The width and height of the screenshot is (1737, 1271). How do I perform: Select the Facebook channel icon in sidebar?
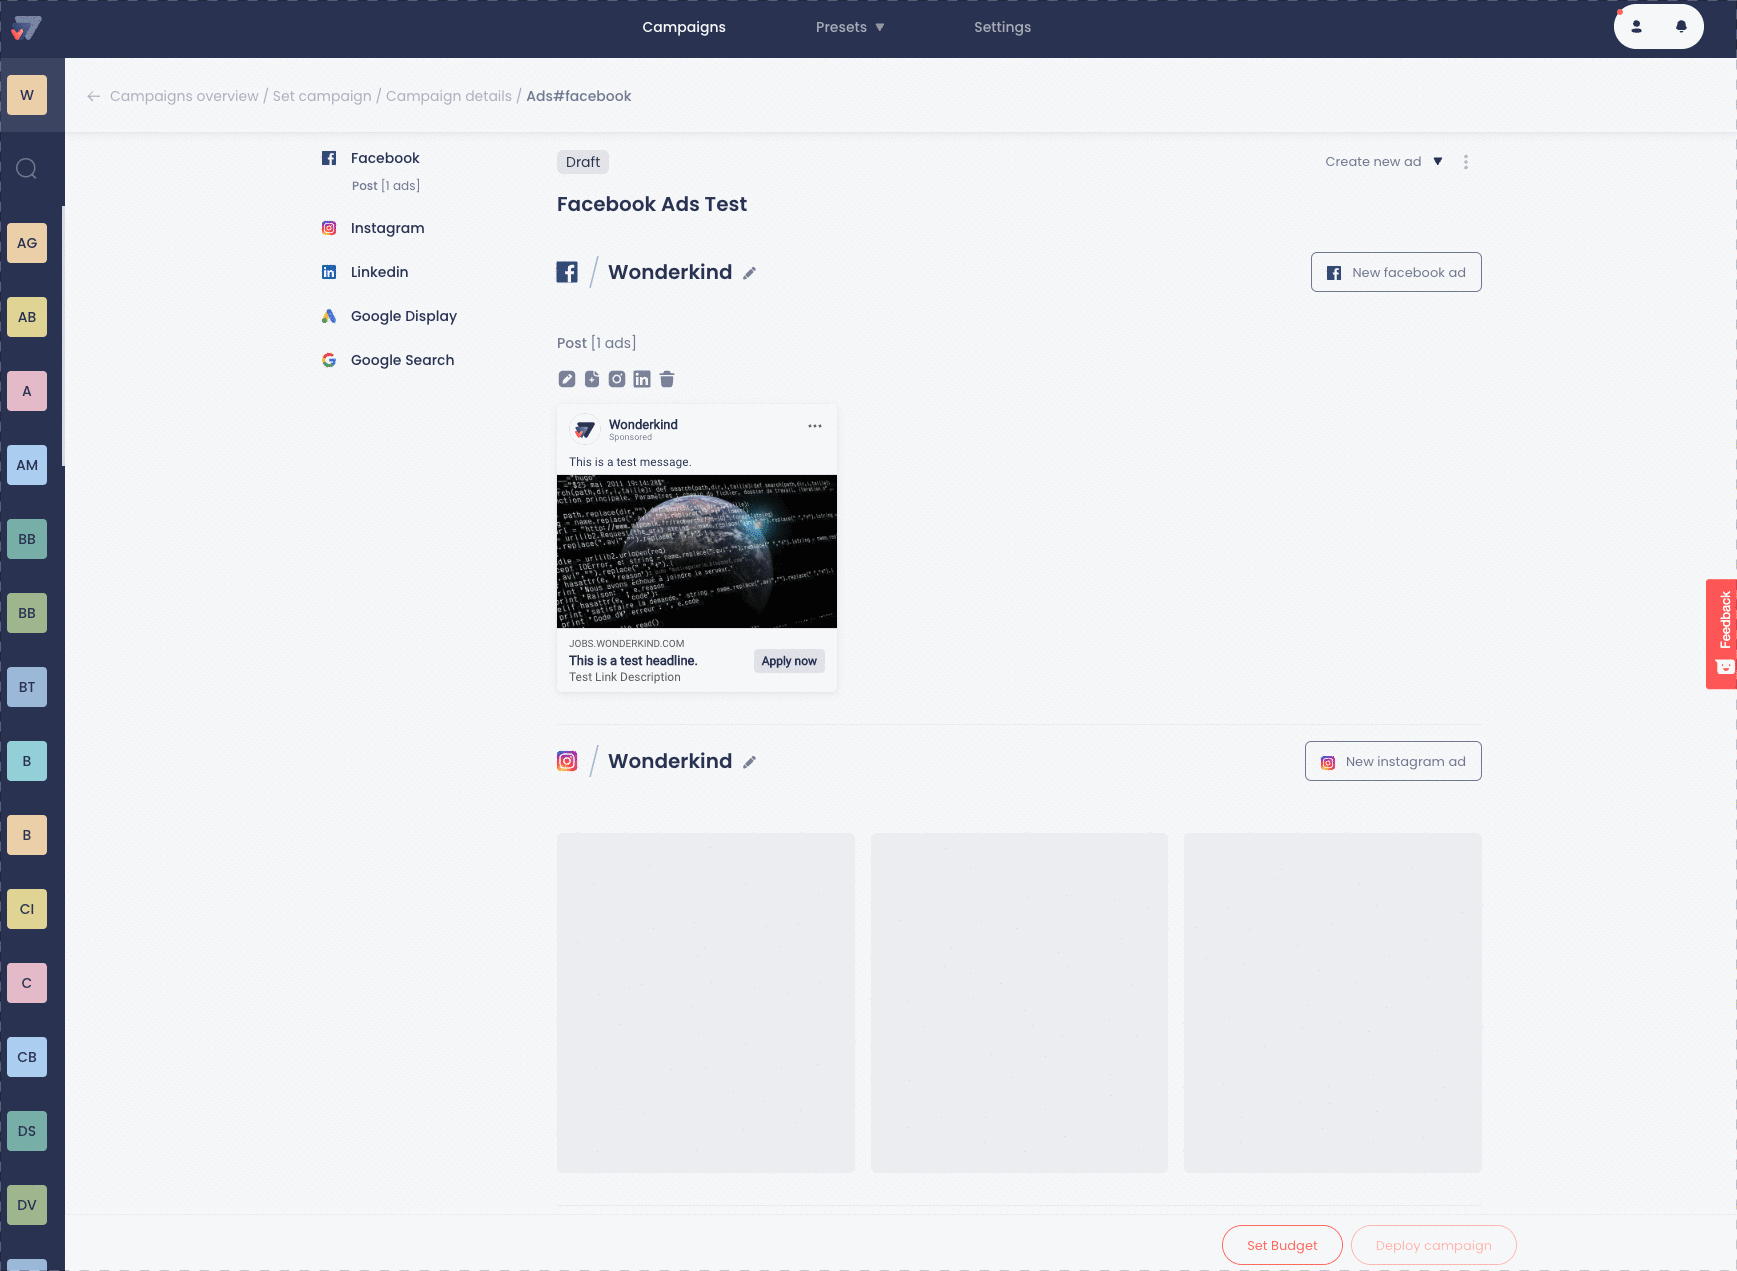point(329,158)
